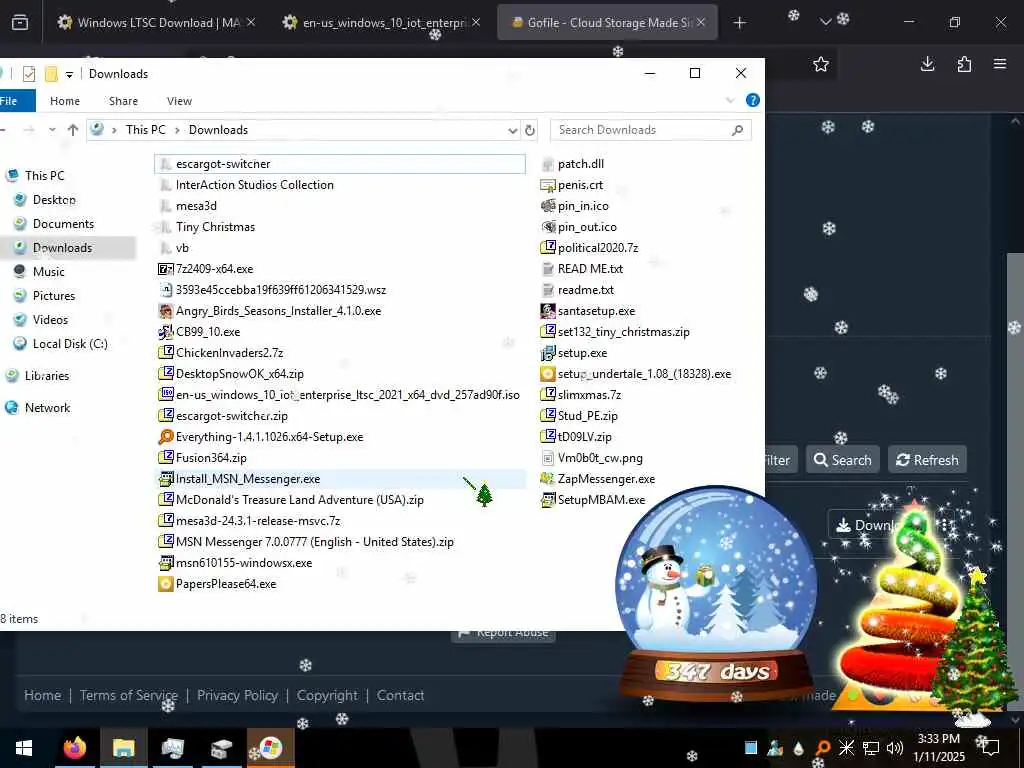Open the Share ribbon tab
The width and height of the screenshot is (1024, 768).
tap(123, 101)
